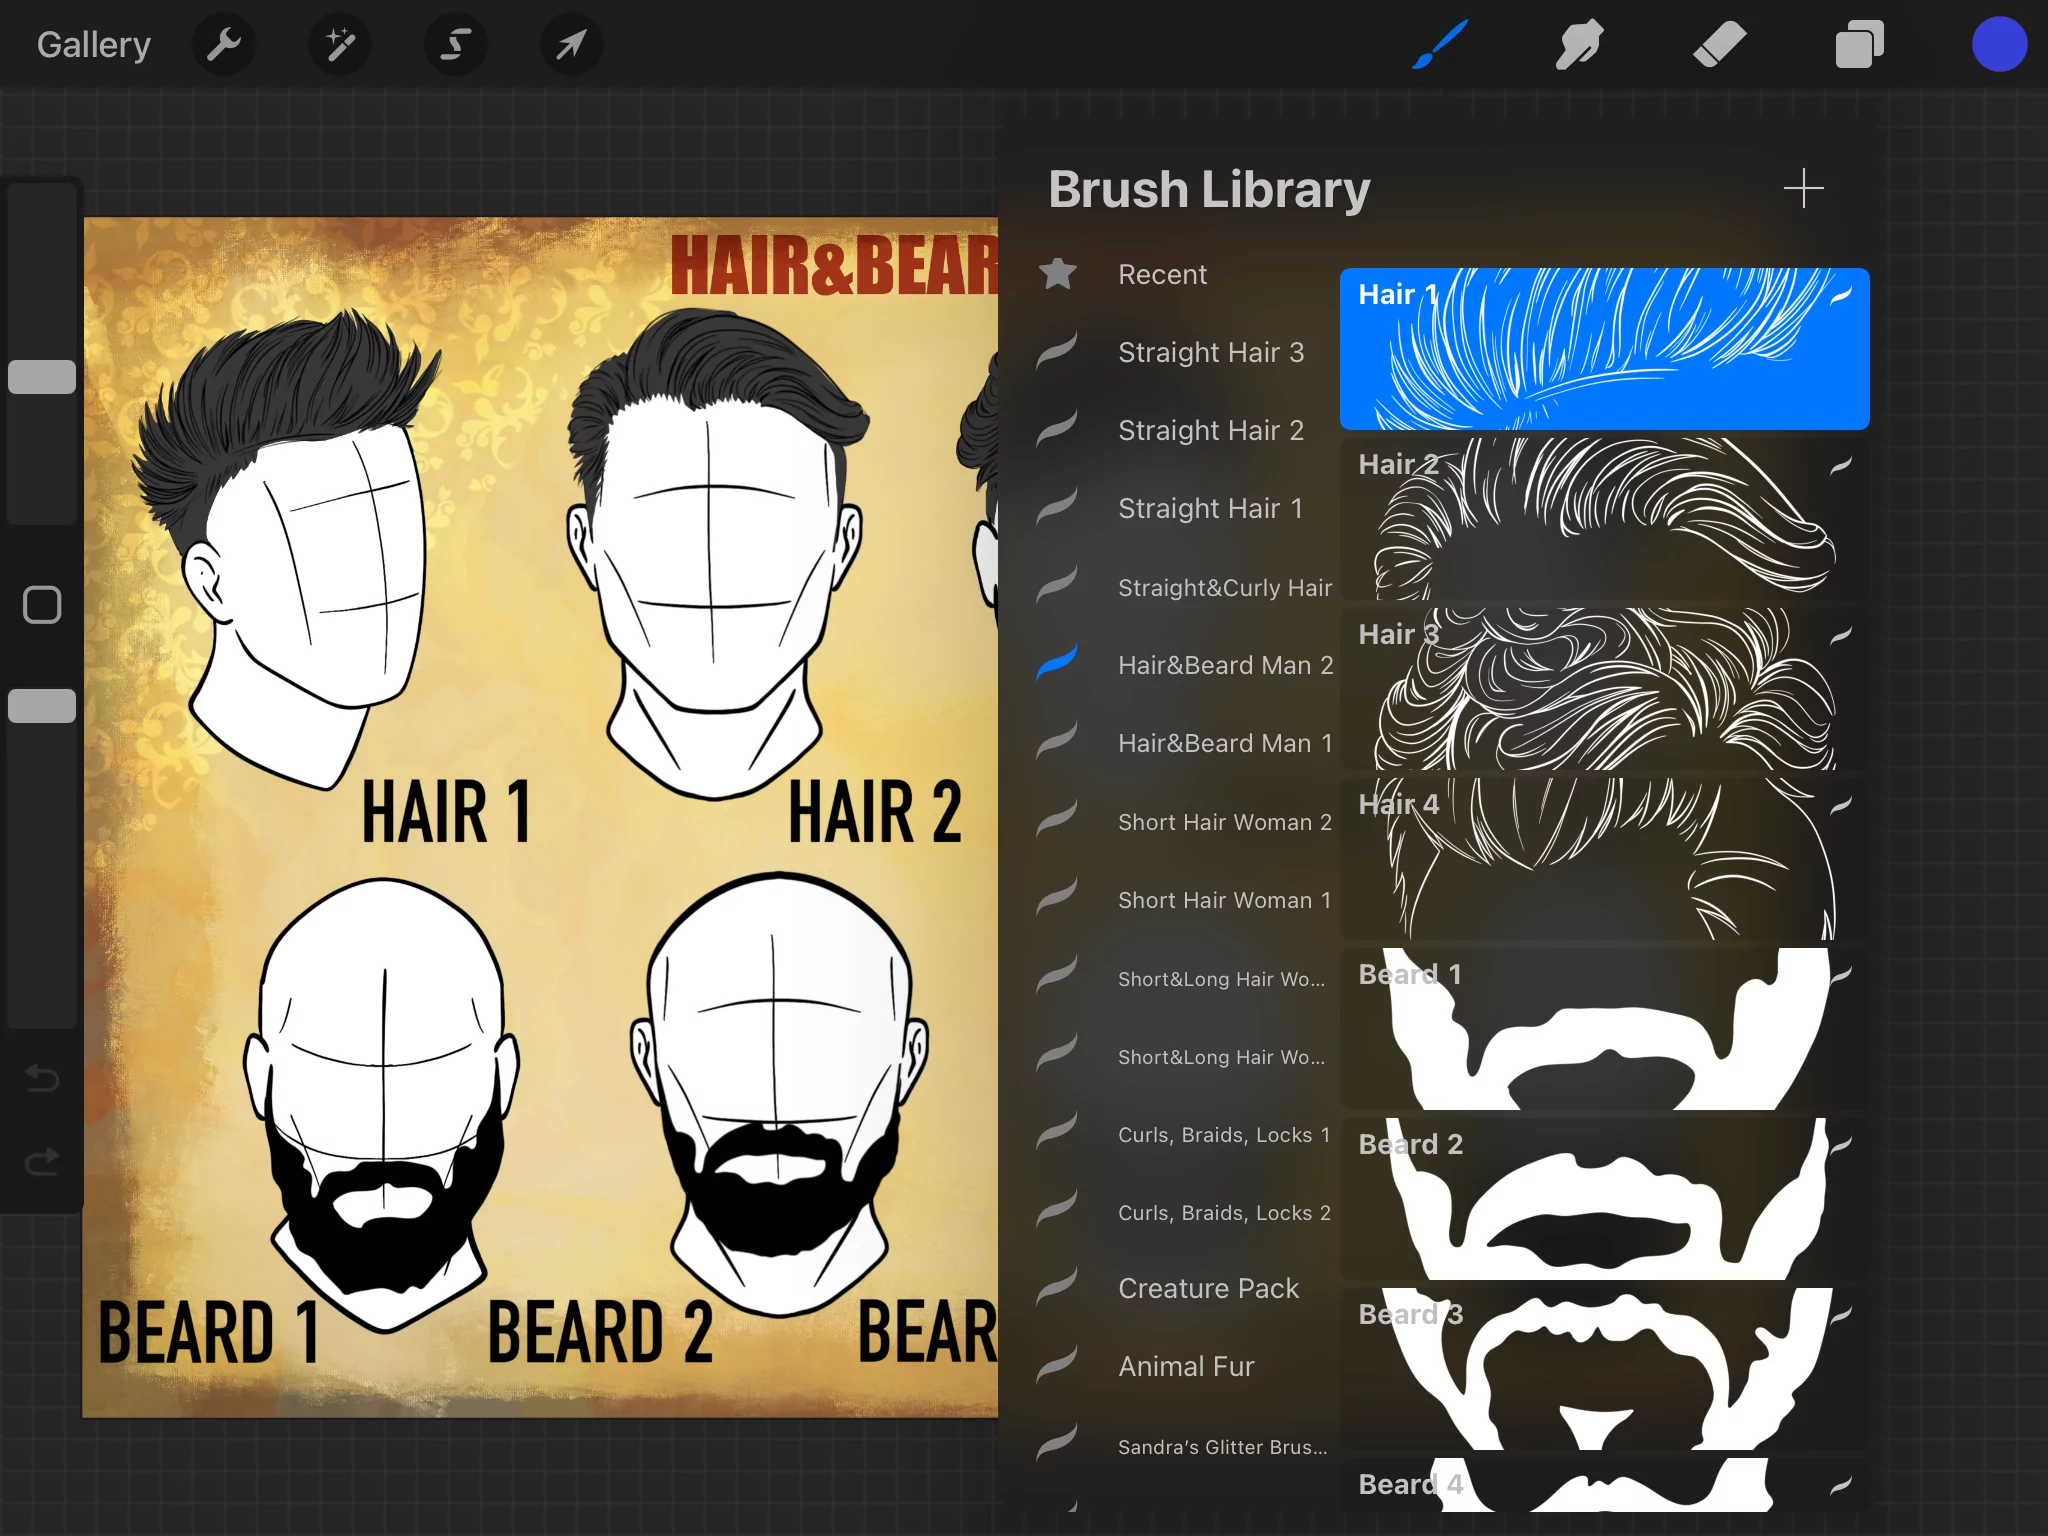Select the Eraser tool
The width and height of the screenshot is (2048, 1536).
click(x=1719, y=44)
